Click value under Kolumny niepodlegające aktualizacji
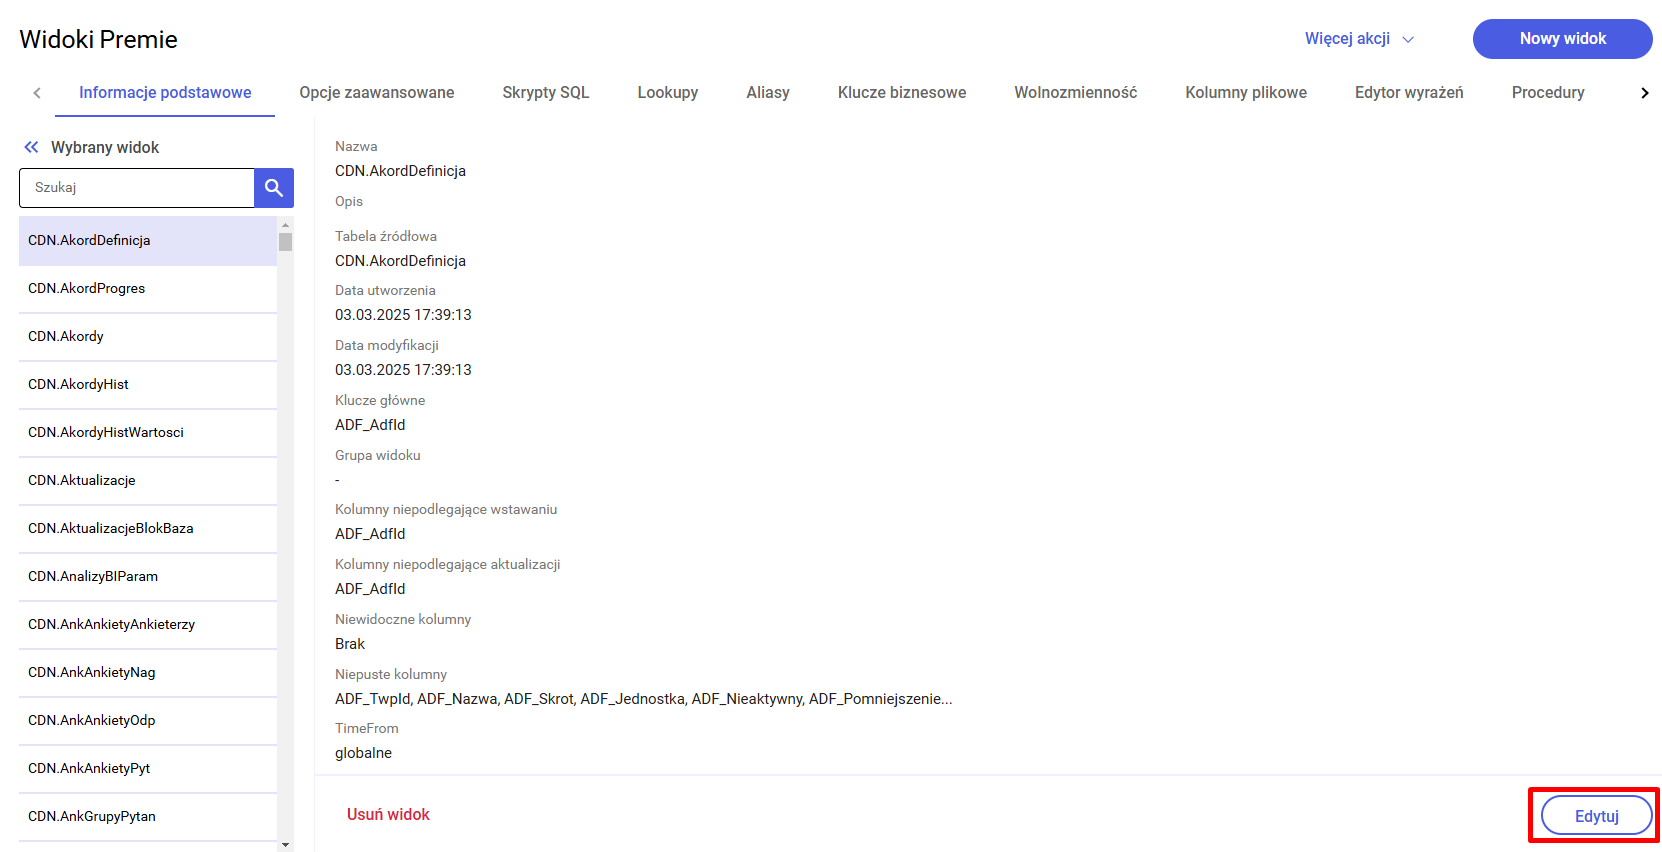Screen dimensions: 1662x852 (x=370, y=589)
